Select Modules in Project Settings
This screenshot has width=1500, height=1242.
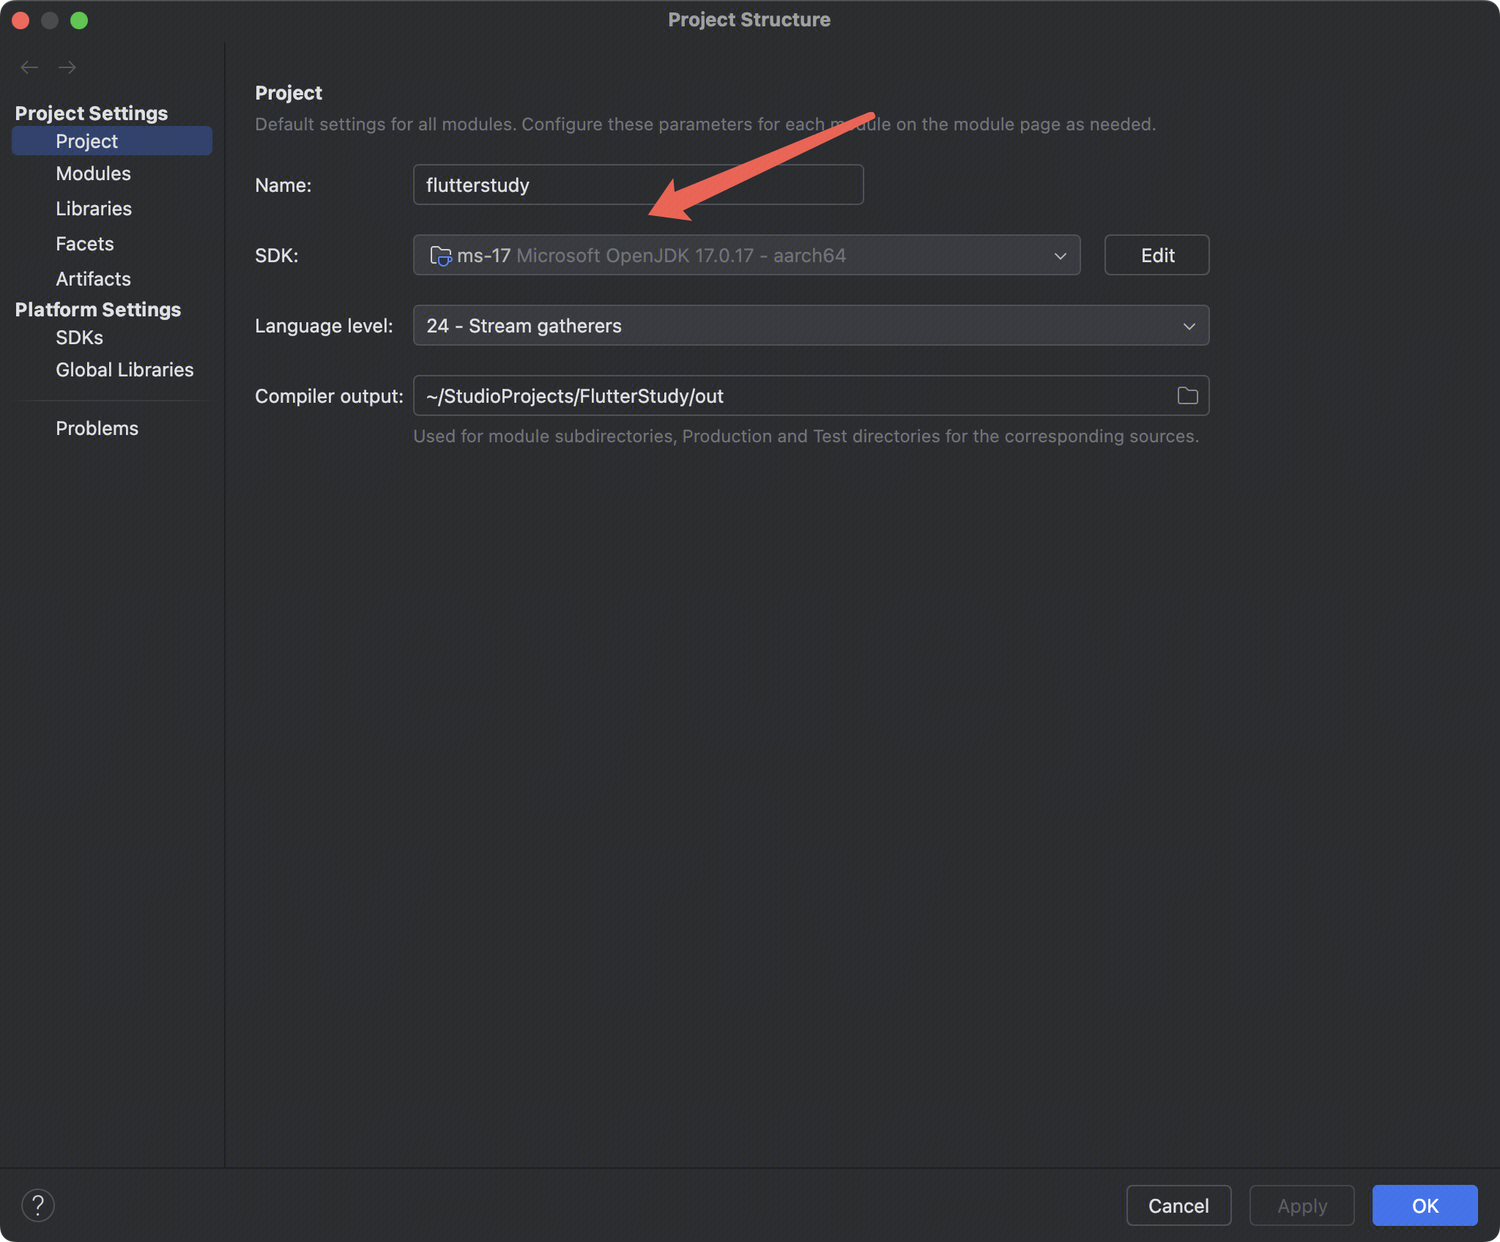pyautogui.click(x=93, y=174)
